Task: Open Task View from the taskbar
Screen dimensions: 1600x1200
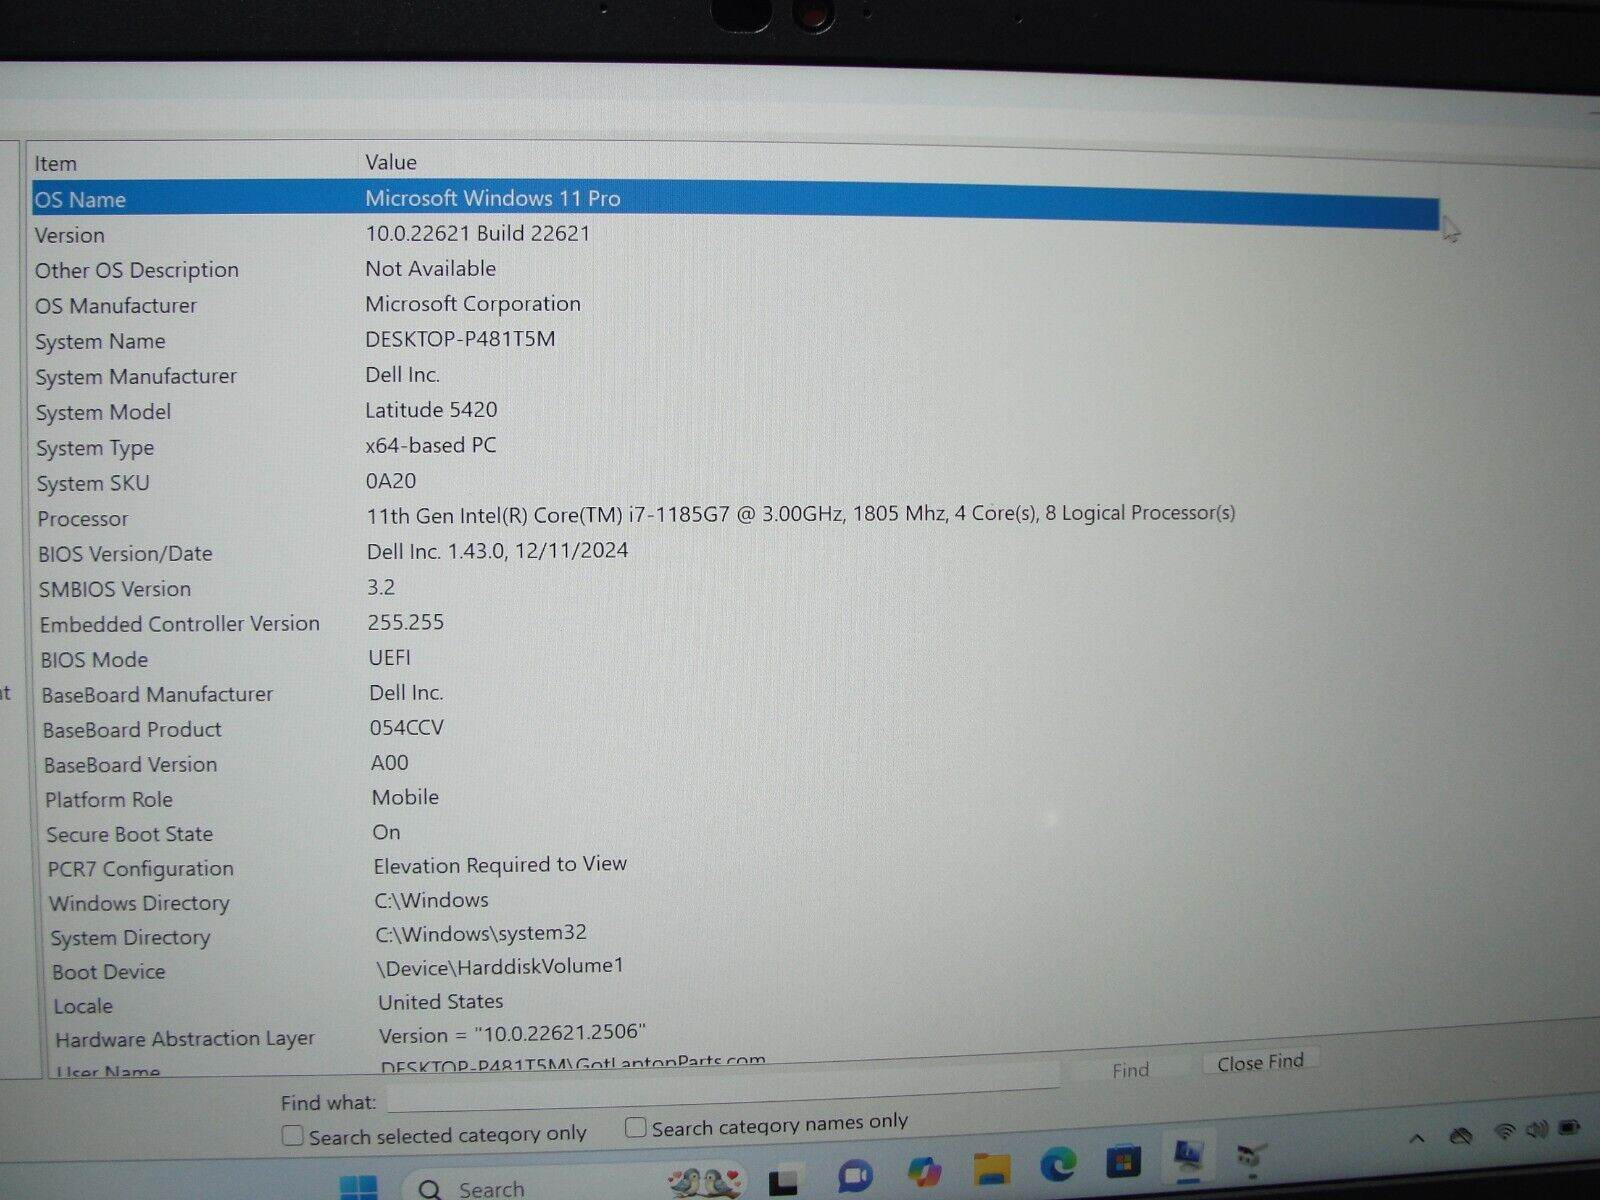Action: (783, 1181)
